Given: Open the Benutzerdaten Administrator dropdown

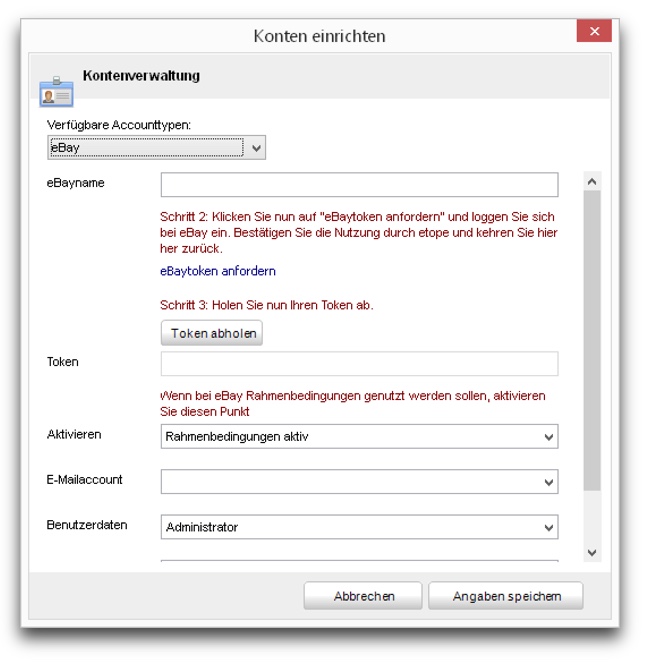Looking at the screenshot, I should pos(359,527).
